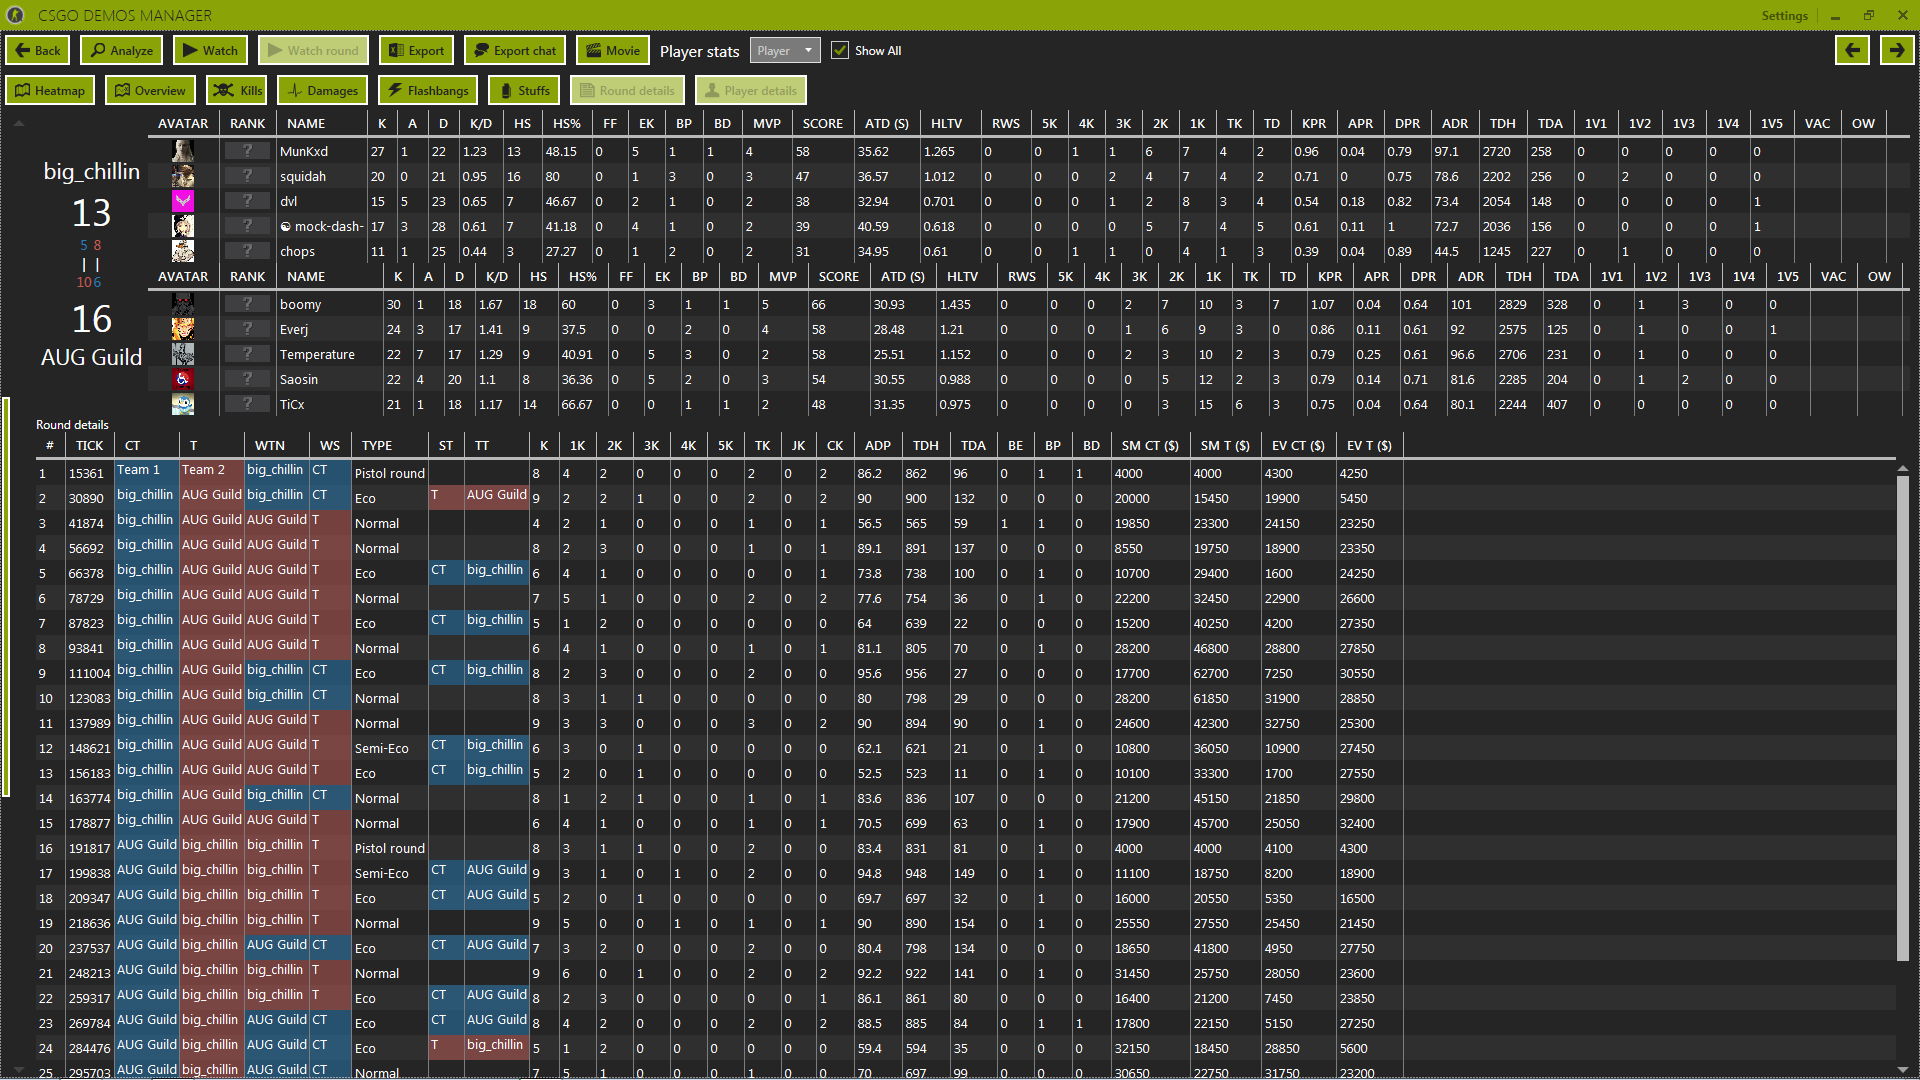Sort first team table by ADR column
This screenshot has width=1920, height=1080.
click(x=1454, y=124)
